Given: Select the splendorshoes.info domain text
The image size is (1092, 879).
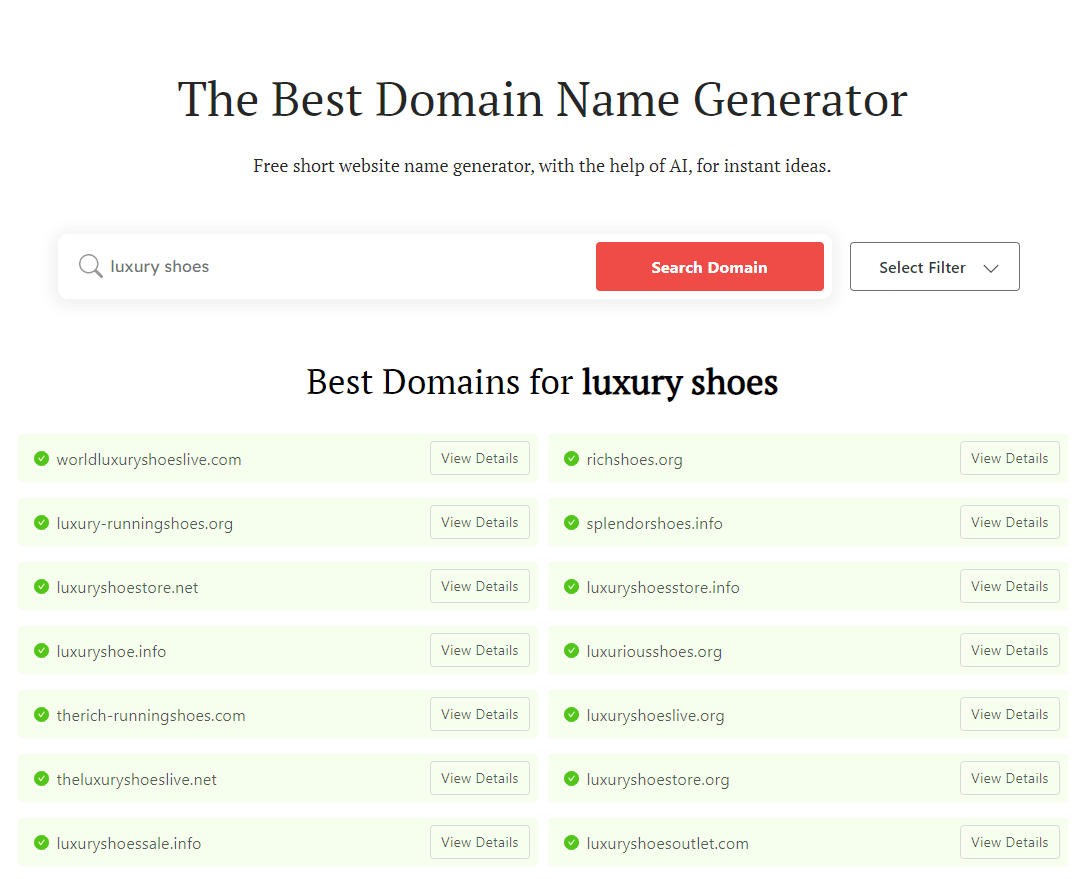Looking at the screenshot, I should (x=655, y=524).
